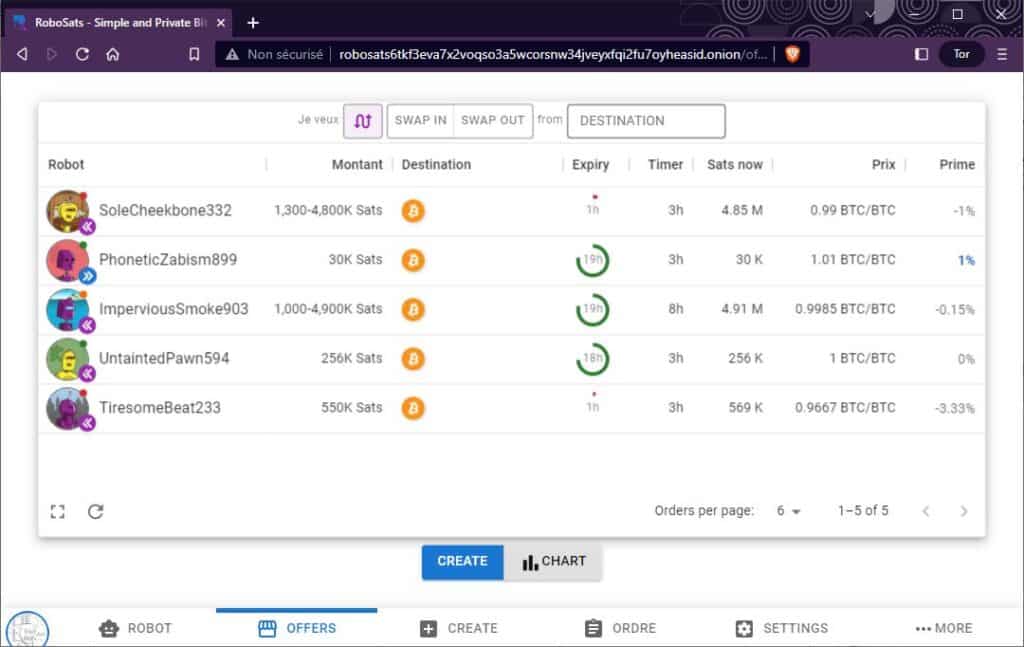The width and height of the screenshot is (1024, 647).
Task: Click the circular robot avatar in bottom-left corner
Action: [27, 630]
